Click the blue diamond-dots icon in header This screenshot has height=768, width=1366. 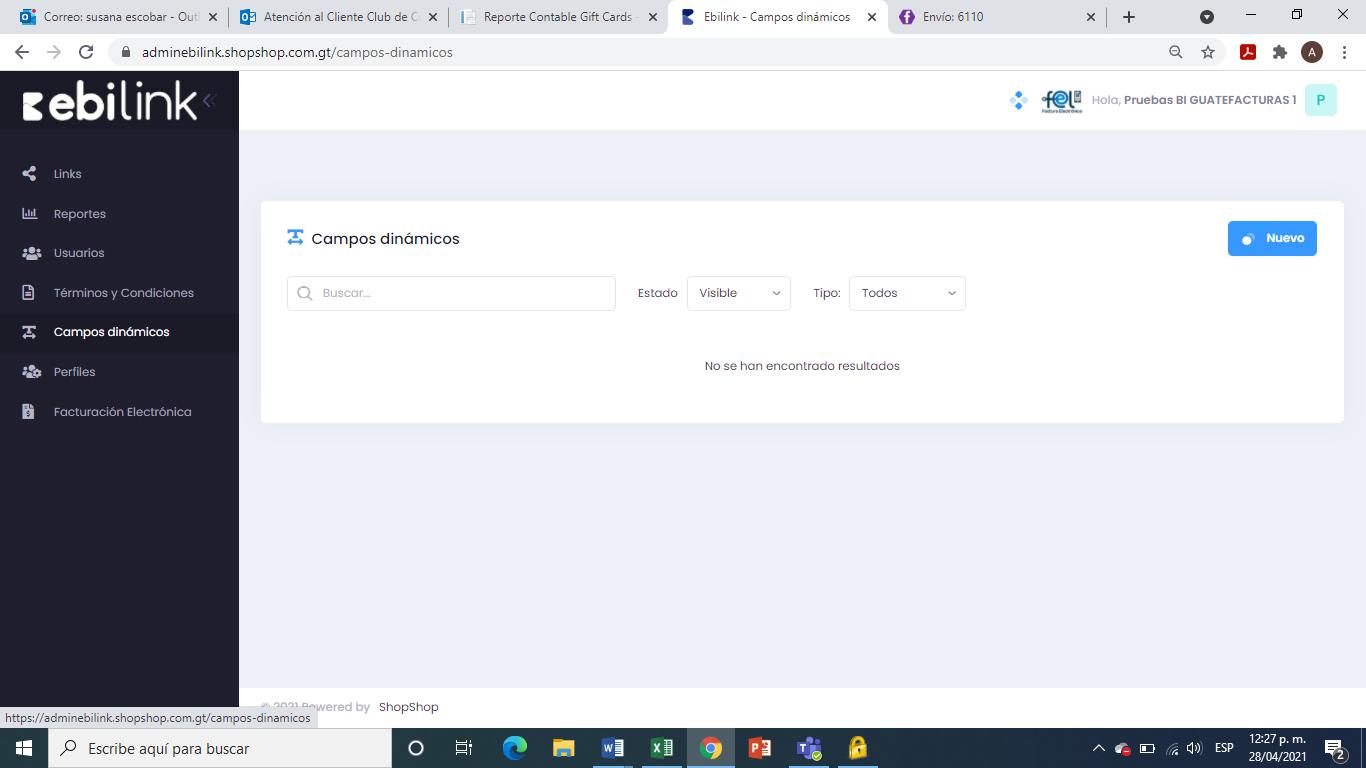point(1019,100)
